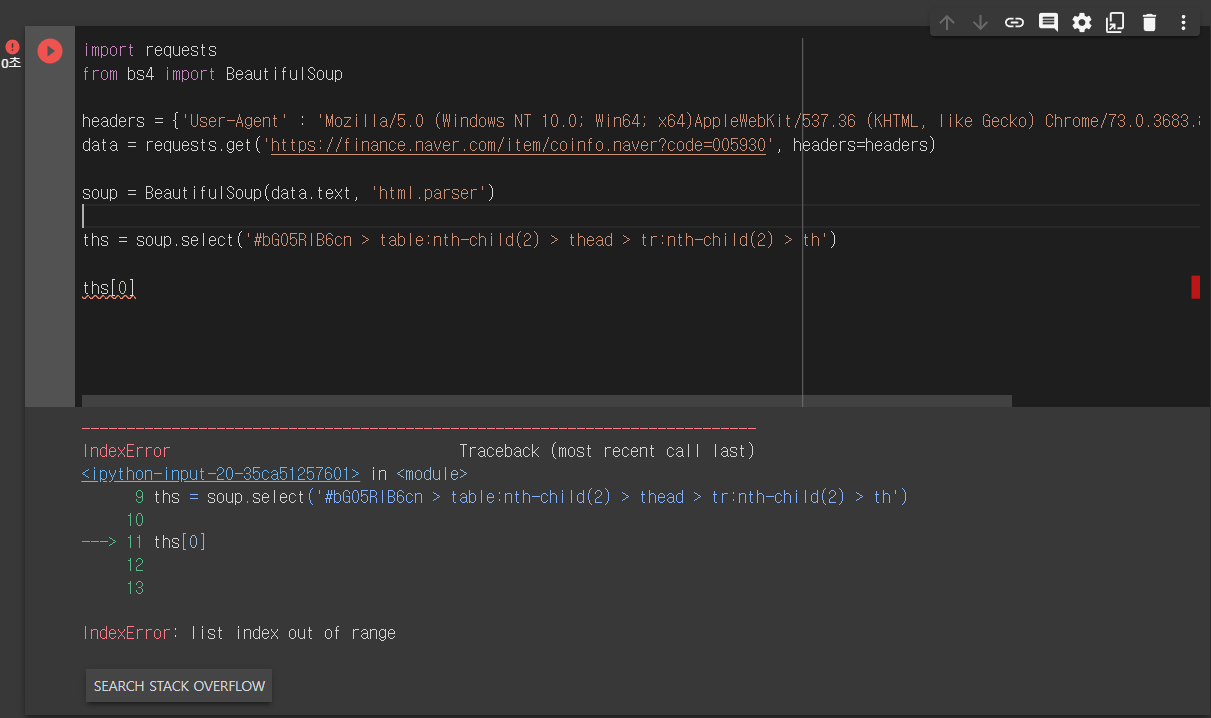The width and height of the screenshot is (1211, 718).
Task: Click traceback line 11 'ths[0]'
Action: (180, 542)
